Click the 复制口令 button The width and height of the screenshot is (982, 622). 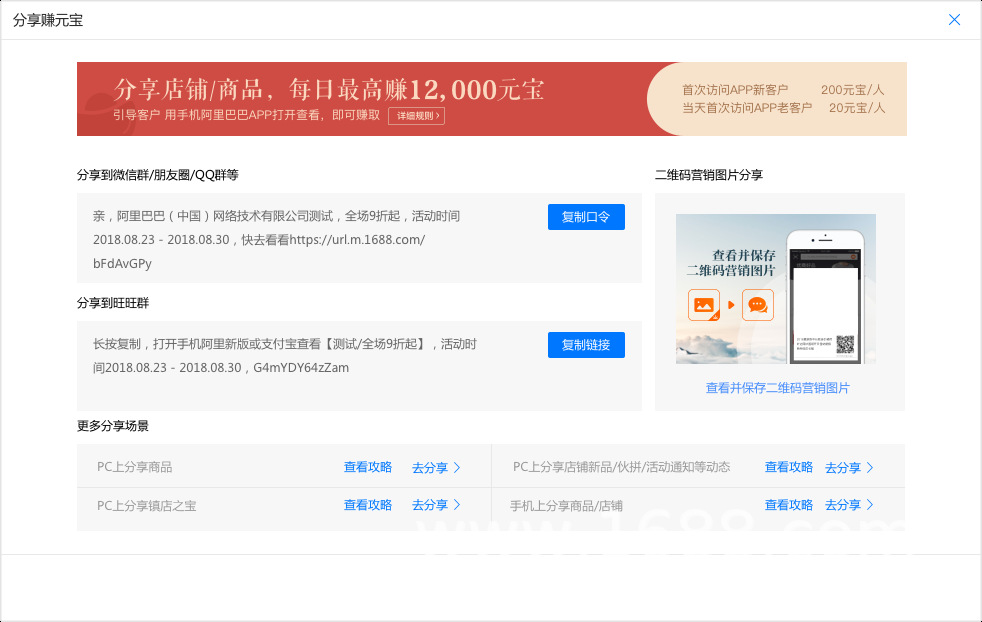586,217
